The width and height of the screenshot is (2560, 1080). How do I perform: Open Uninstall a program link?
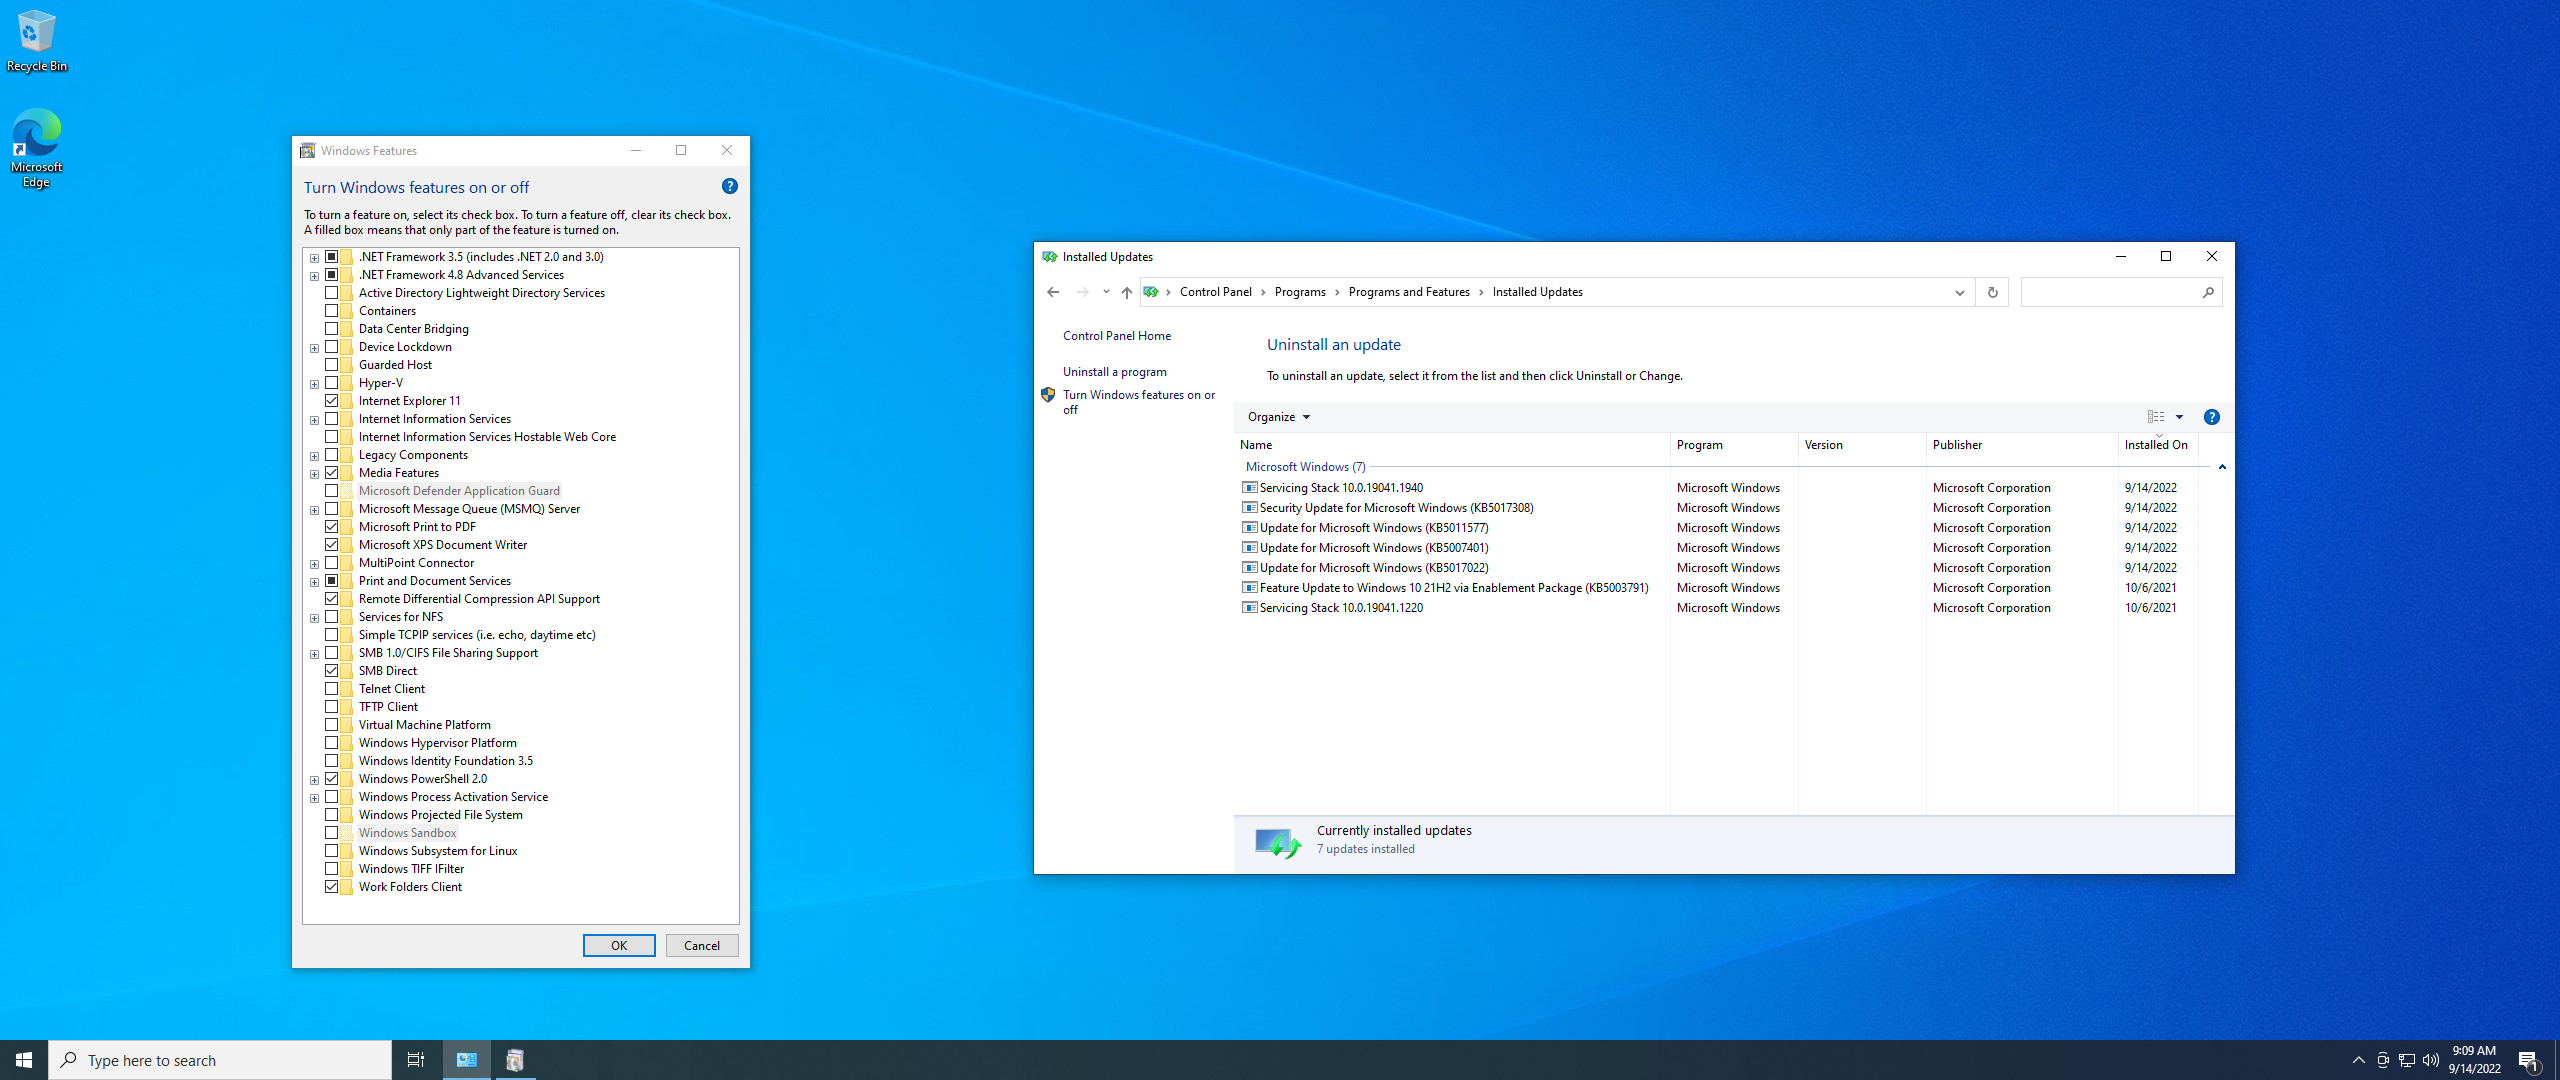pyautogui.click(x=1115, y=372)
